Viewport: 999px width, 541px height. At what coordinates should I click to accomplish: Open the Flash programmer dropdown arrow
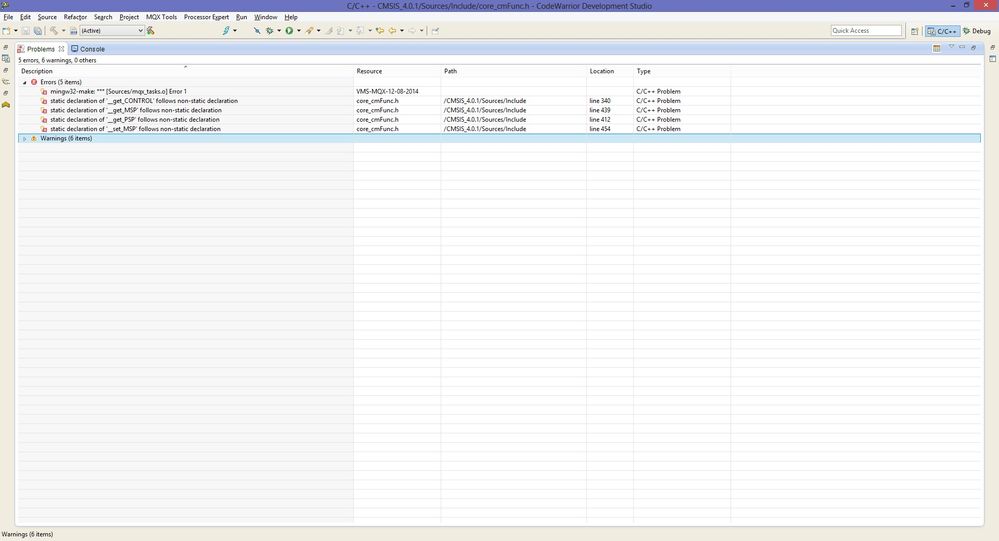click(x=235, y=31)
